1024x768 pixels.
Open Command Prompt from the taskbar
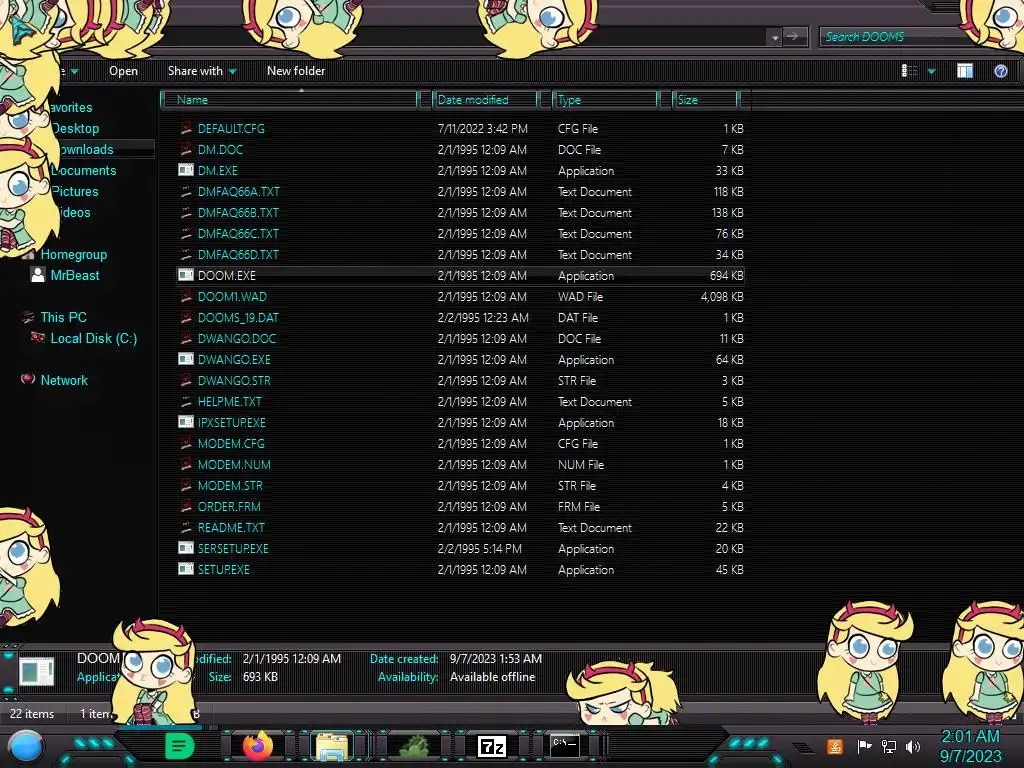[x=565, y=745]
